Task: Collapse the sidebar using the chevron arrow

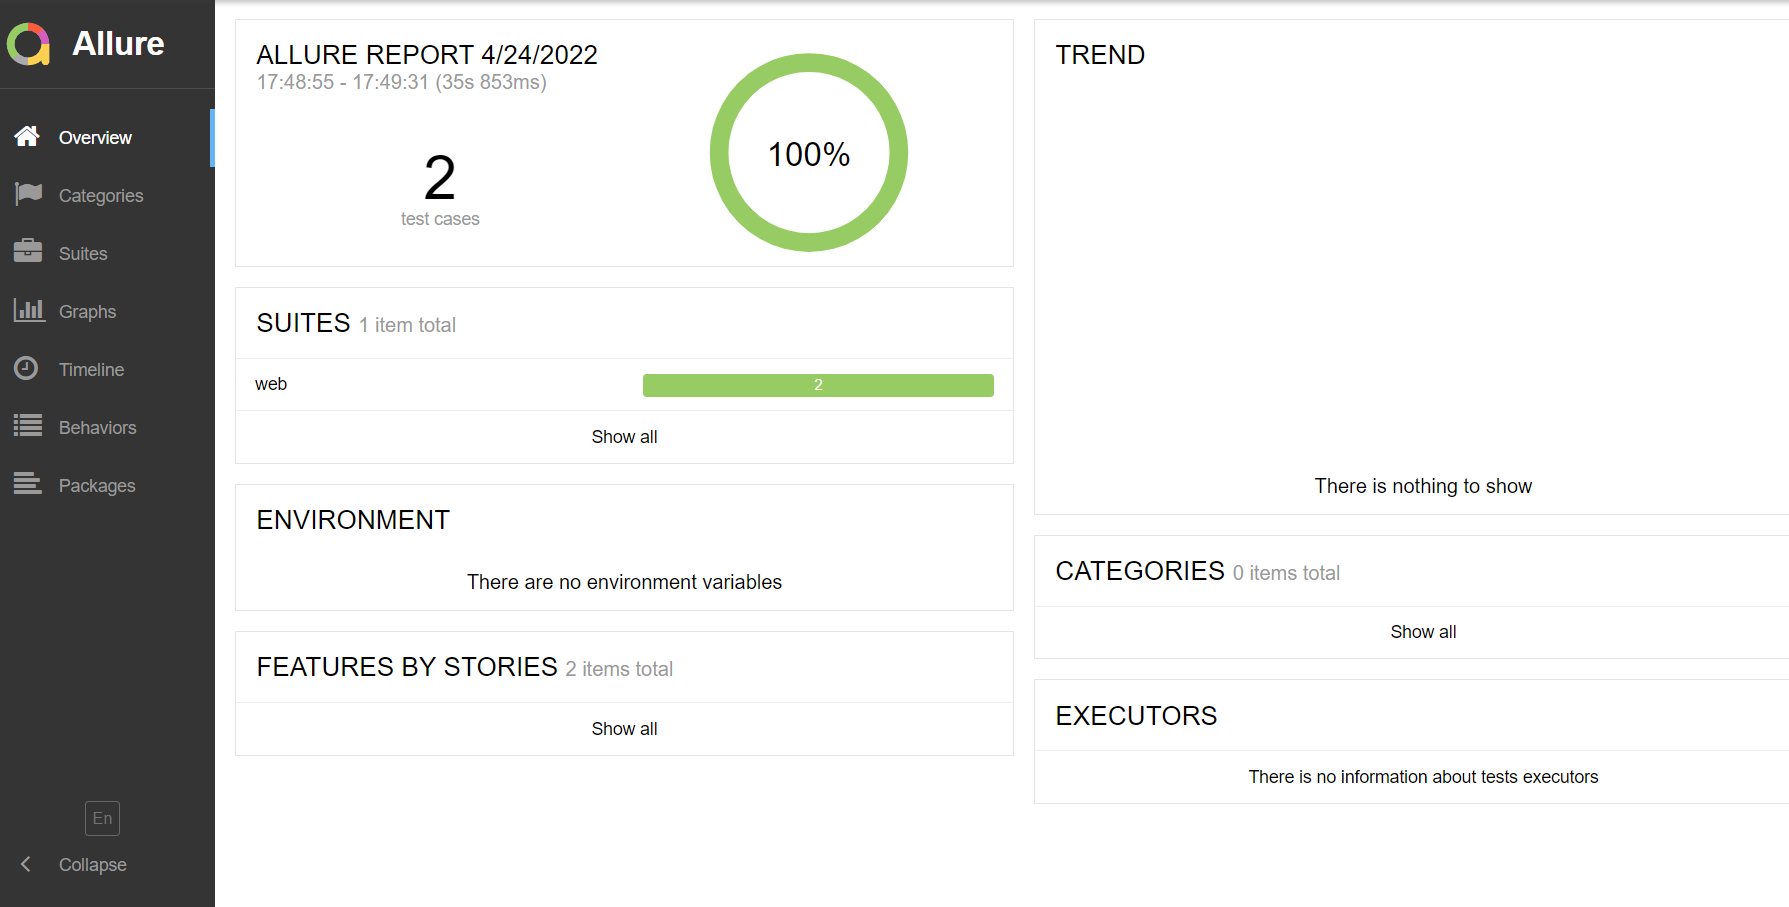Action: 26,864
